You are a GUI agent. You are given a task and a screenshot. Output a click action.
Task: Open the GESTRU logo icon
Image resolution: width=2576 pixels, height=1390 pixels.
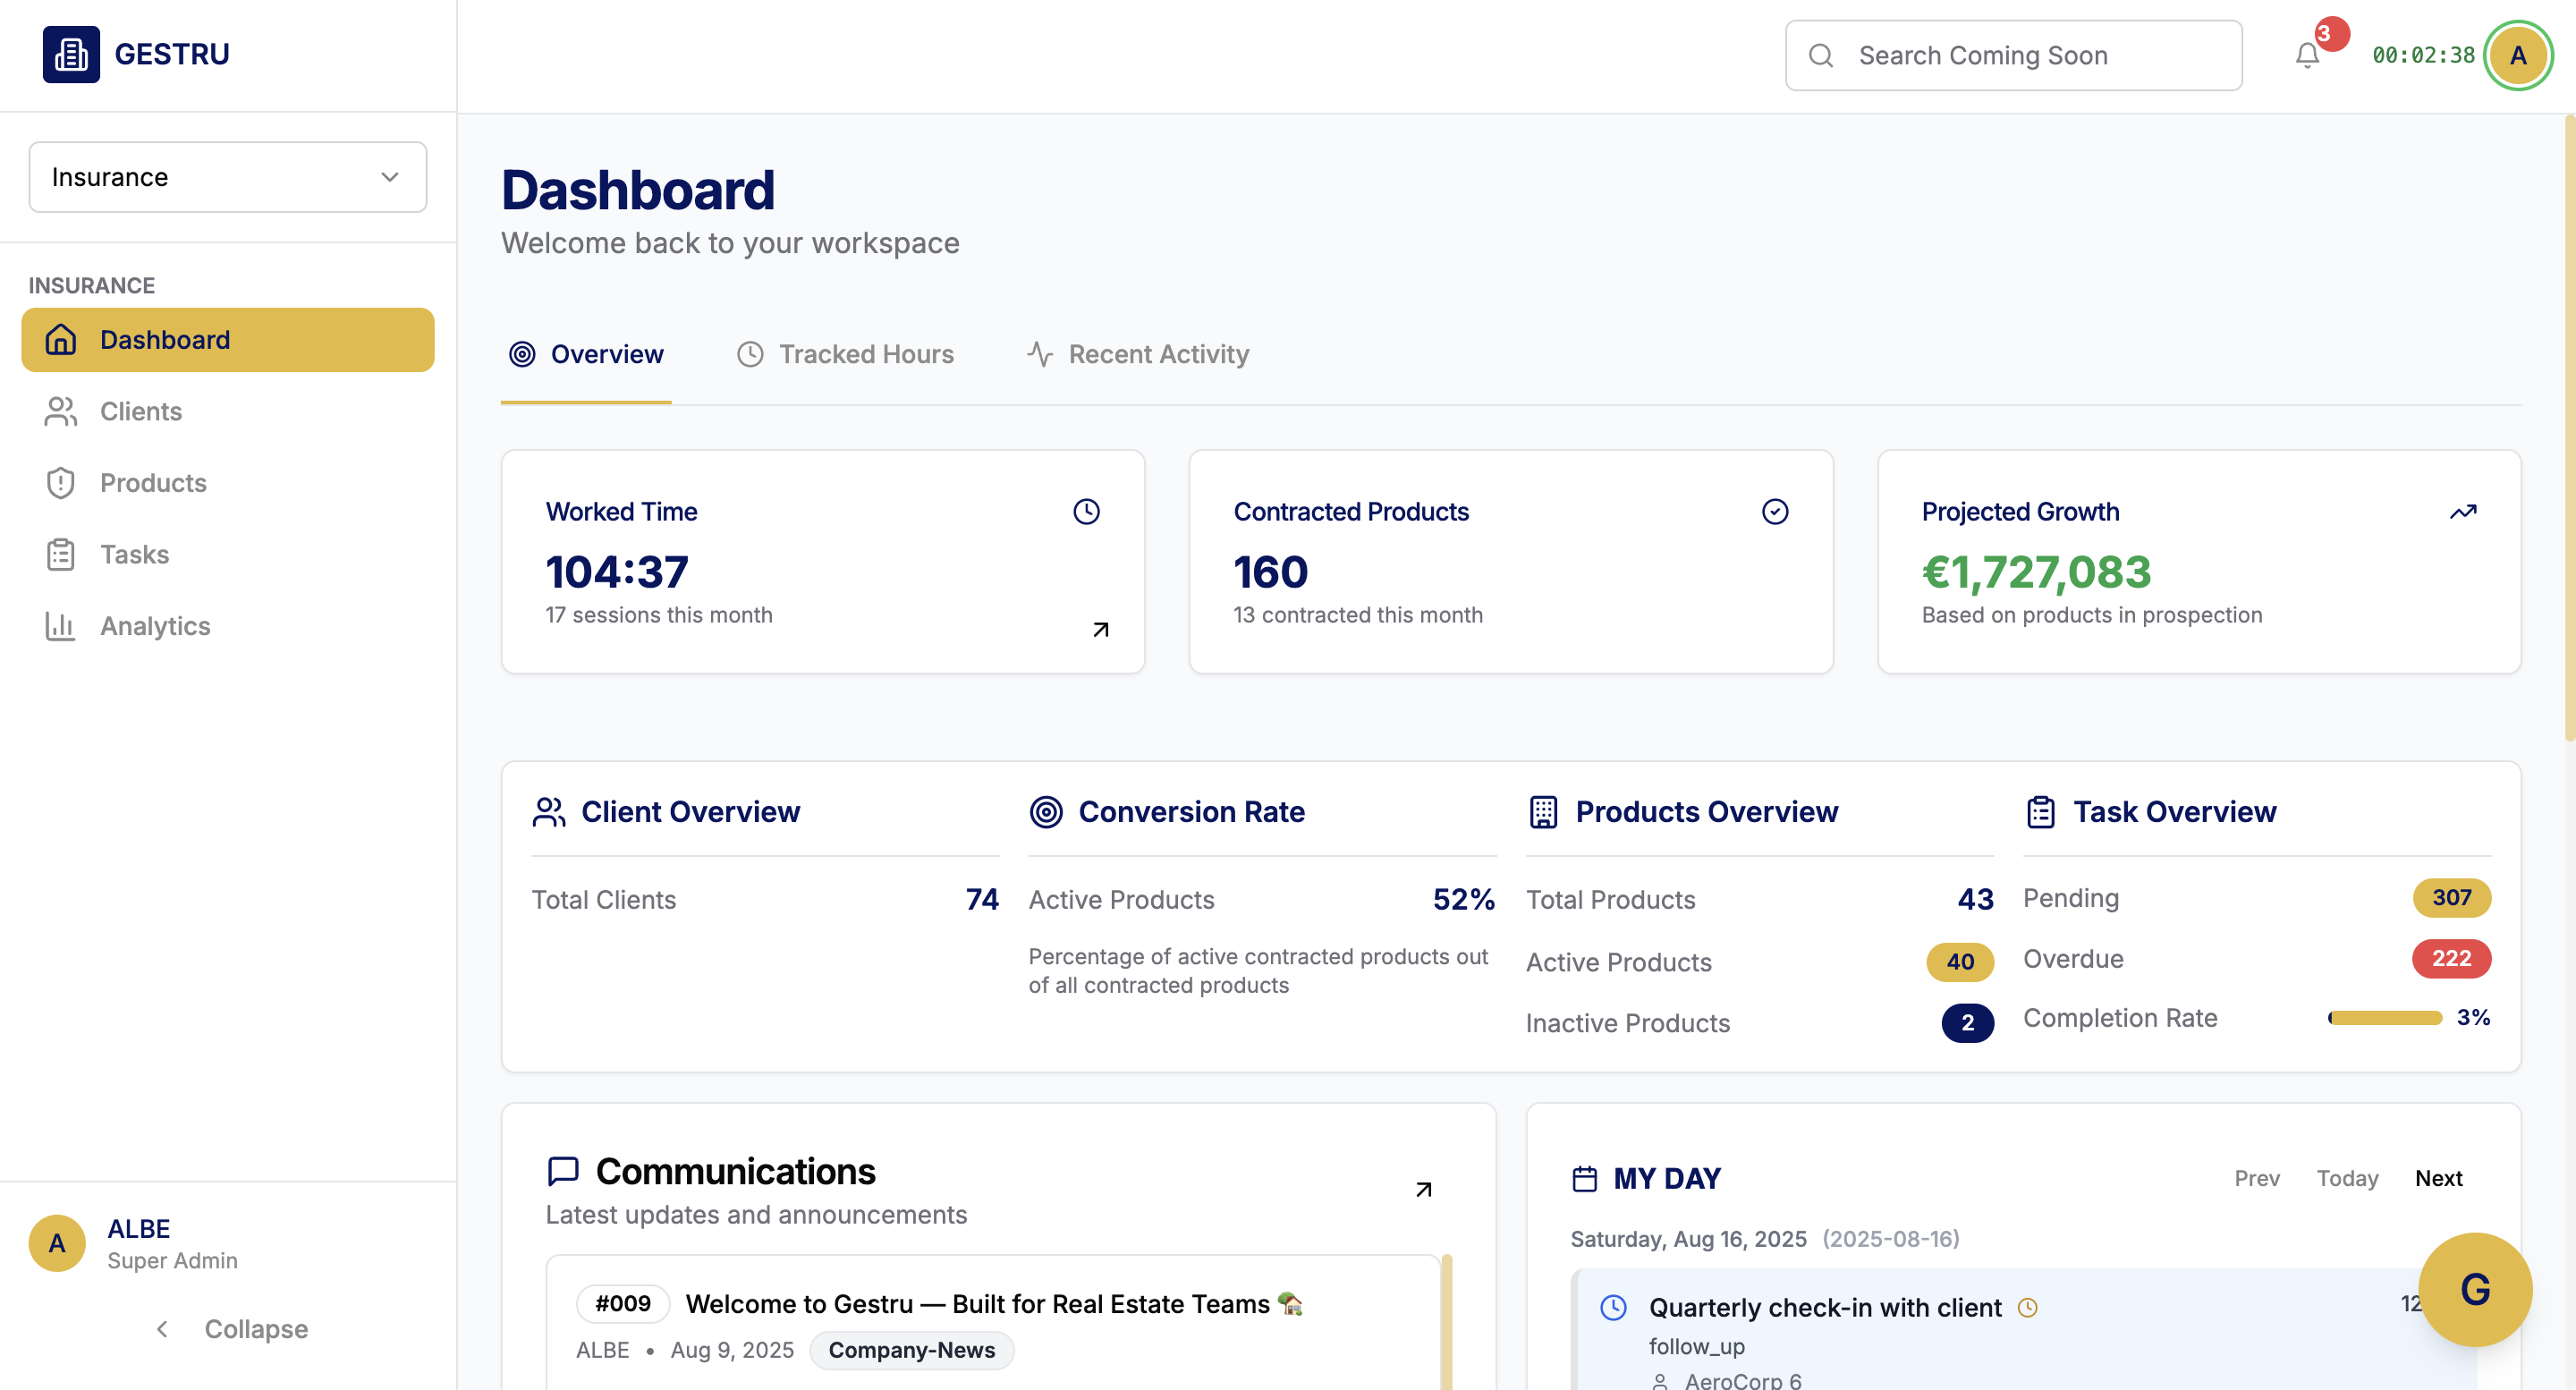pos(70,54)
